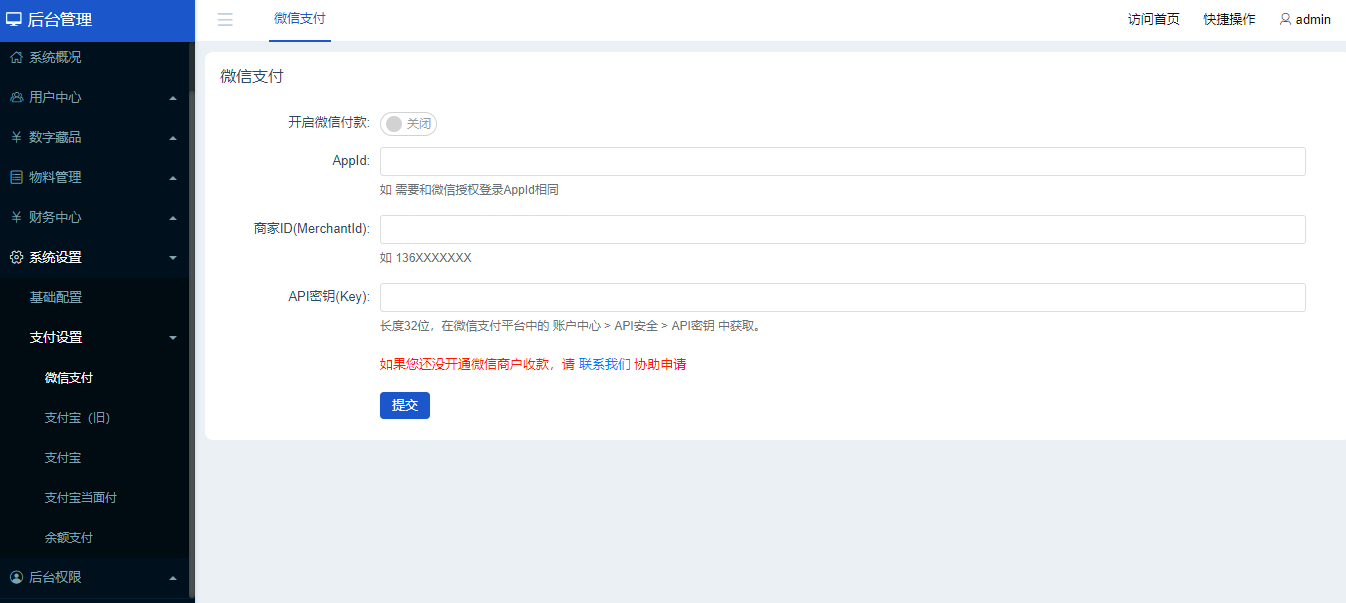Select the 系统概览 home icon
This screenshot has height=603, width=1346.
point(15,57)
